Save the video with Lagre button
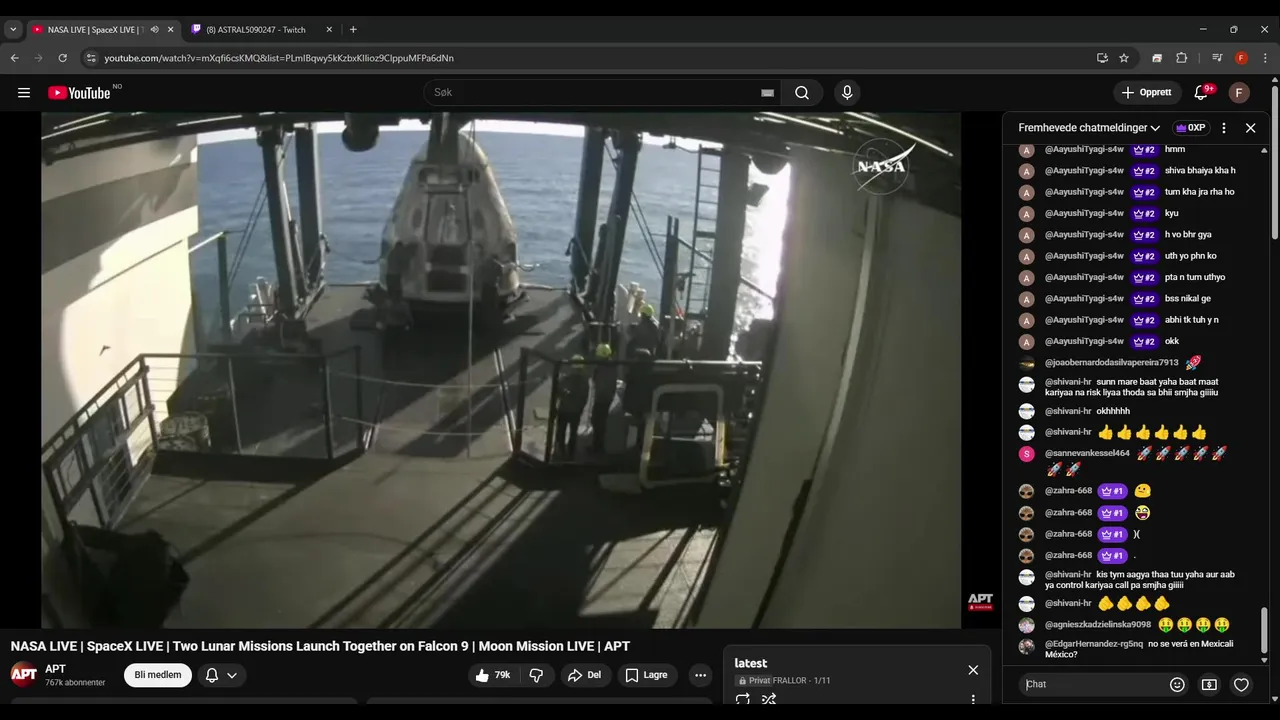 click(647, 675)
